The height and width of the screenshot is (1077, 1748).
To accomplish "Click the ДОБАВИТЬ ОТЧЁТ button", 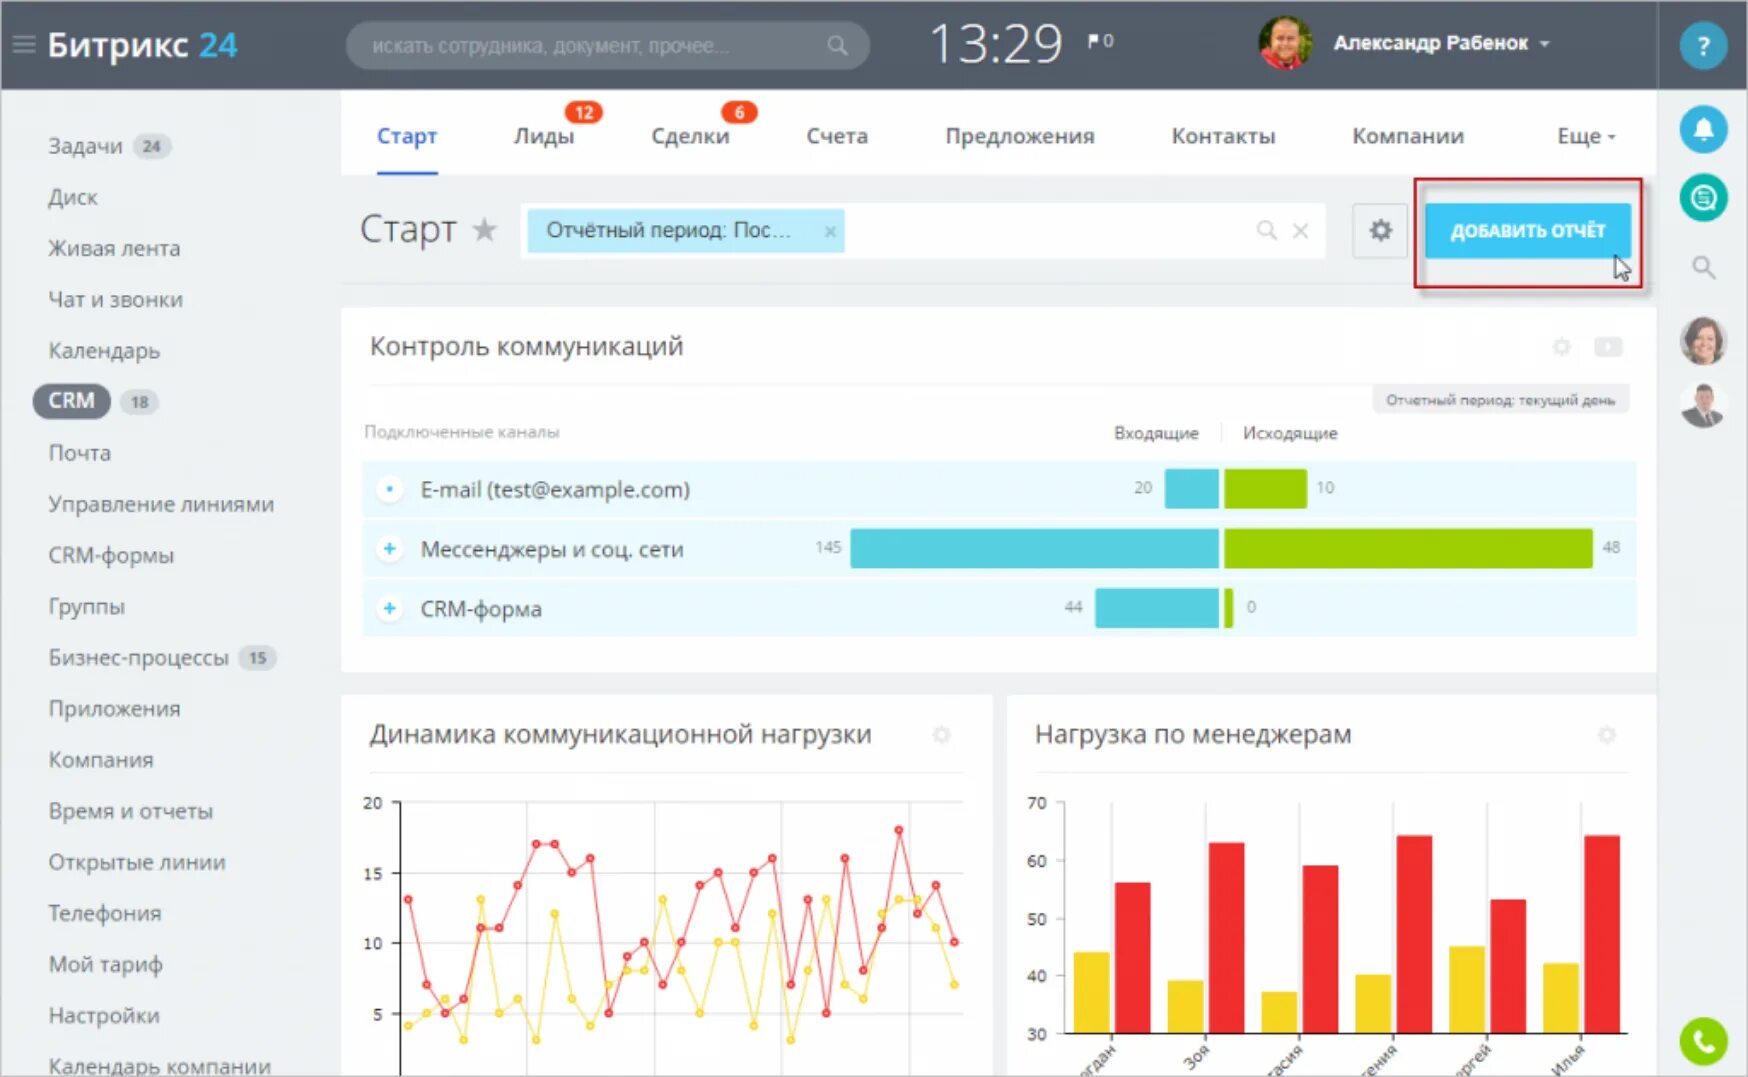I will (x=1527, y=231).
